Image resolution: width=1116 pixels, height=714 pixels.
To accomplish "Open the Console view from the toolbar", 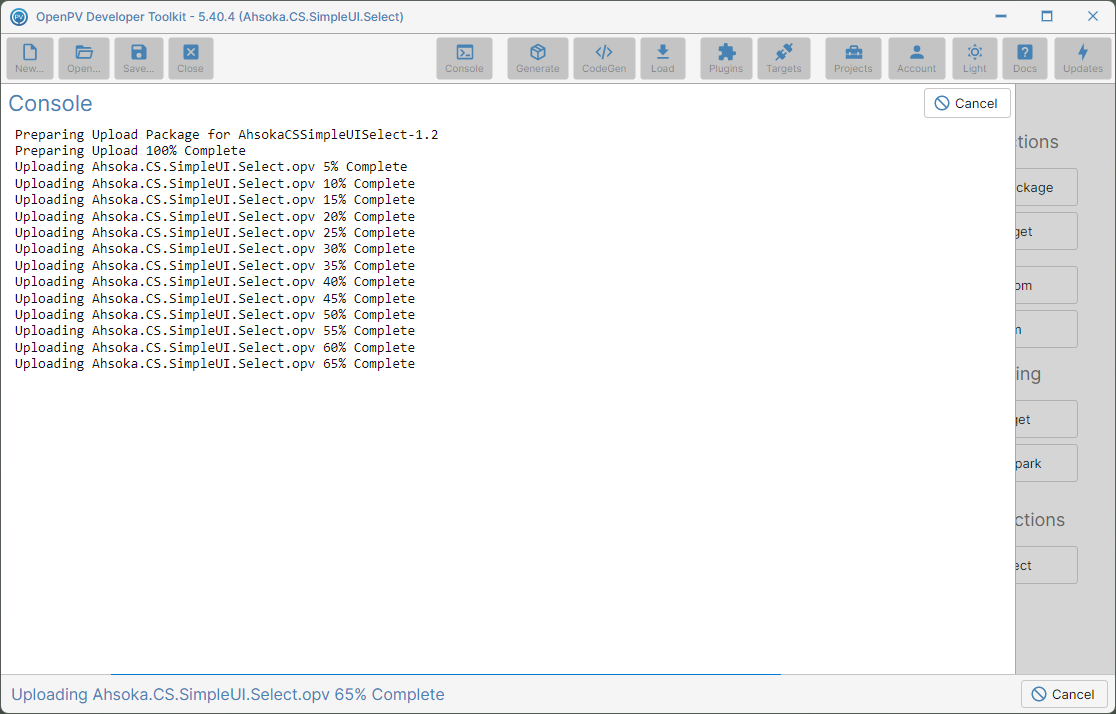I will pos(464,58).
